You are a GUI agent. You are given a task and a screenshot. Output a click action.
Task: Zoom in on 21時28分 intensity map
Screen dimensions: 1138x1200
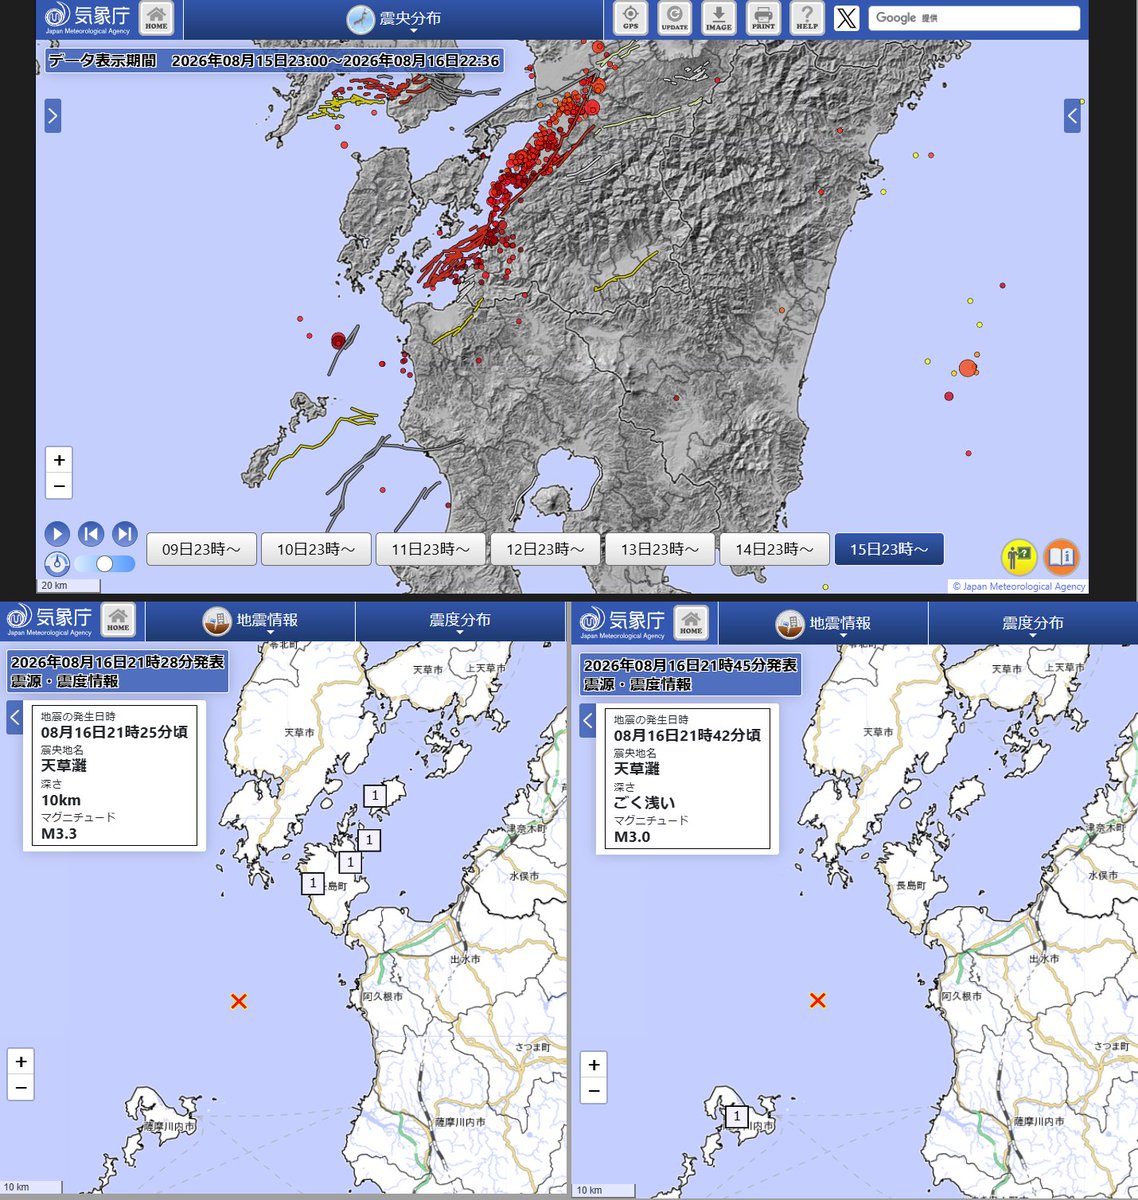[21, 1061]
